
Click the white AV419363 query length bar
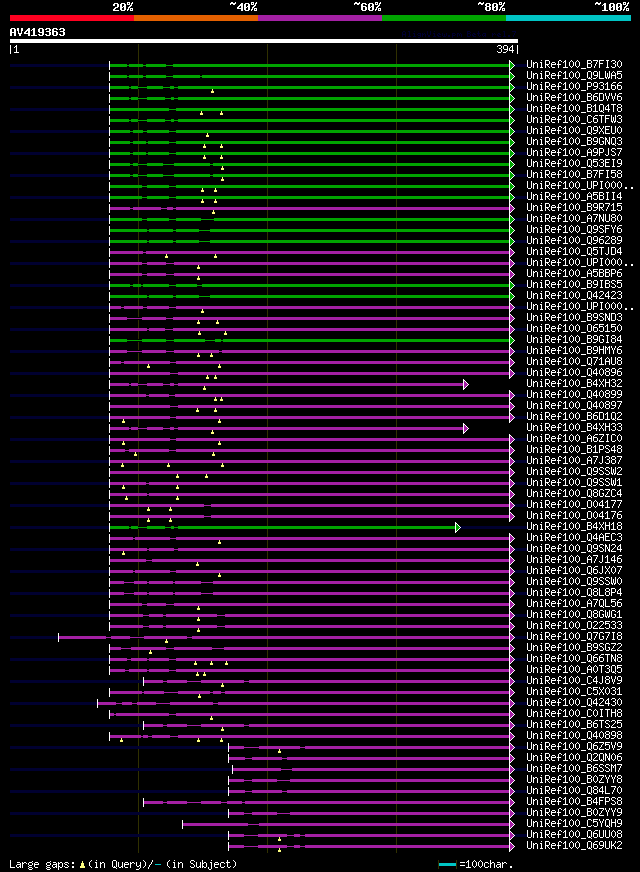coord(264,41)
